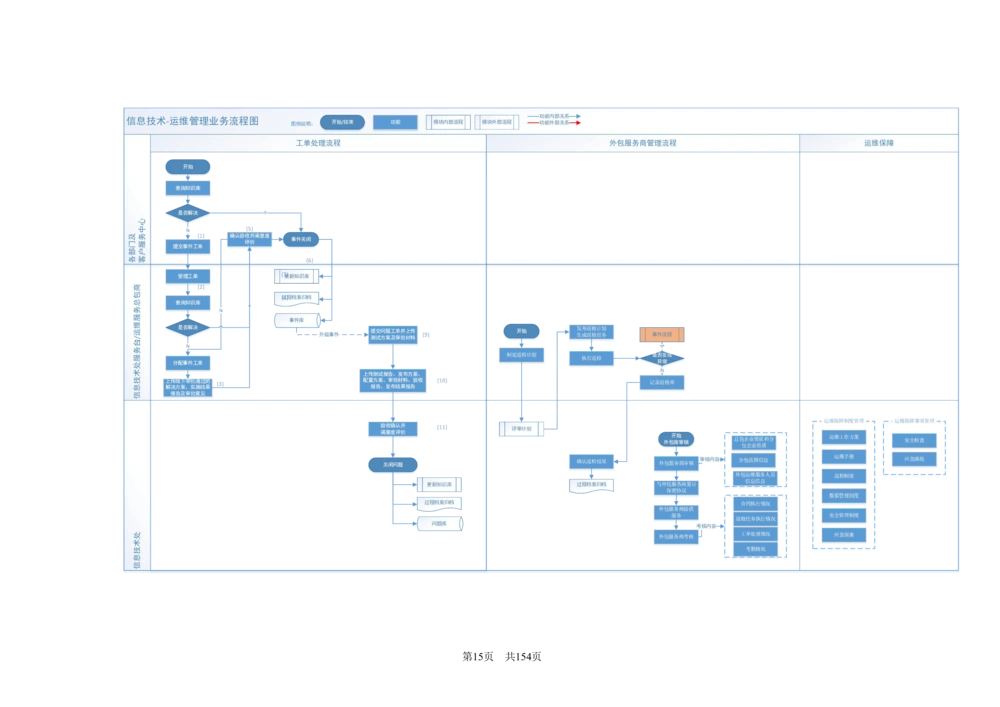Select the 外包服务商考核 box
The width and height of the screenshot is (1000, 707).
coord(676,537)
